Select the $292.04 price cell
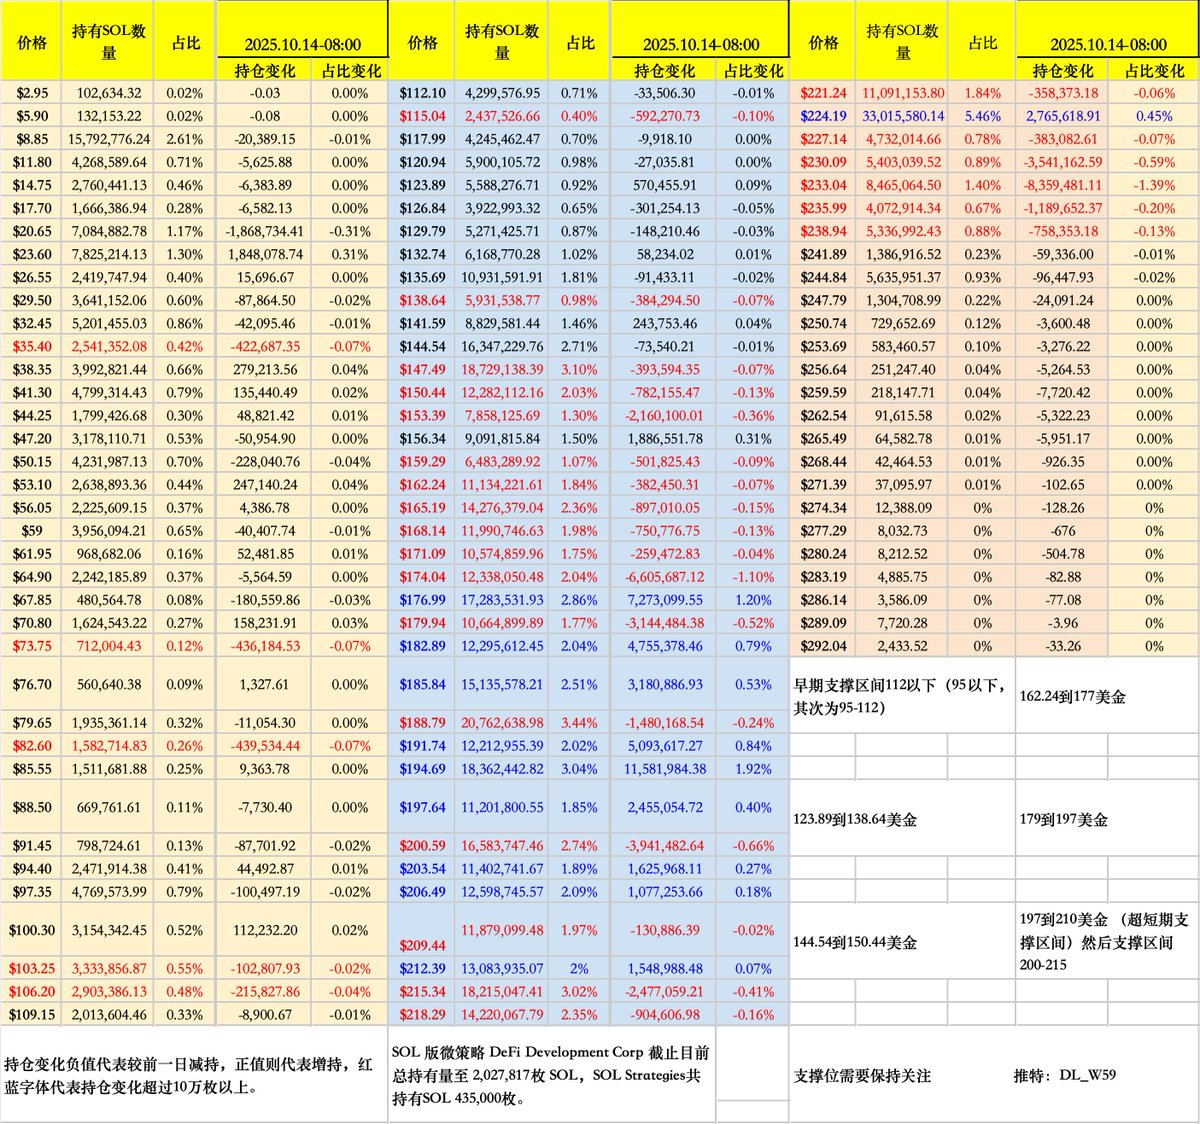Screen dimensions: 1200x1124 click(823, 645)
